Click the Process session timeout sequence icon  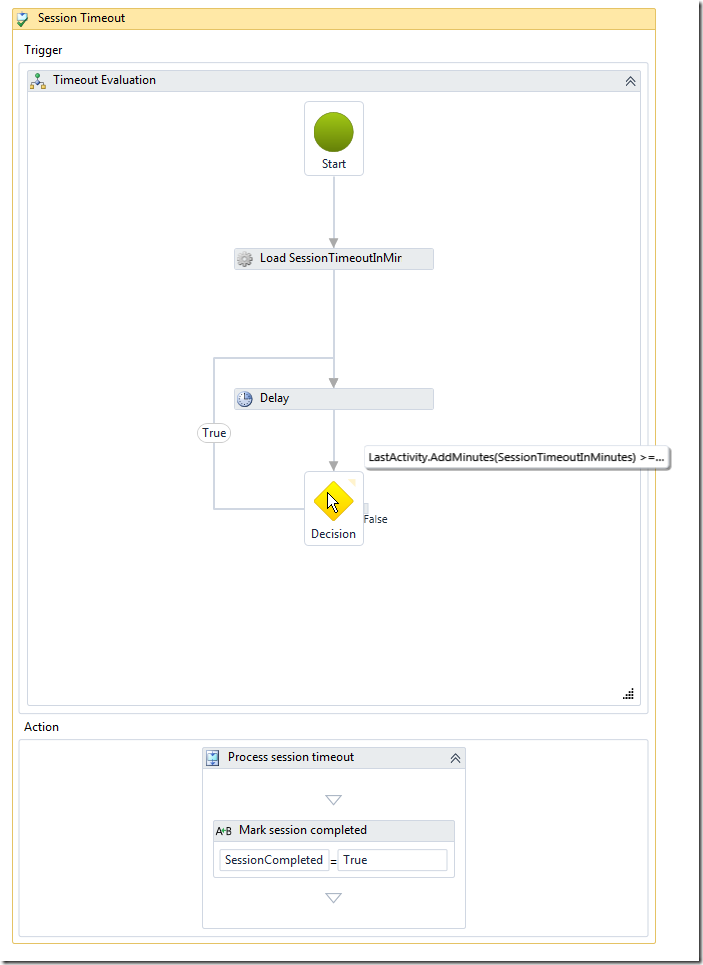pos(212,758)
